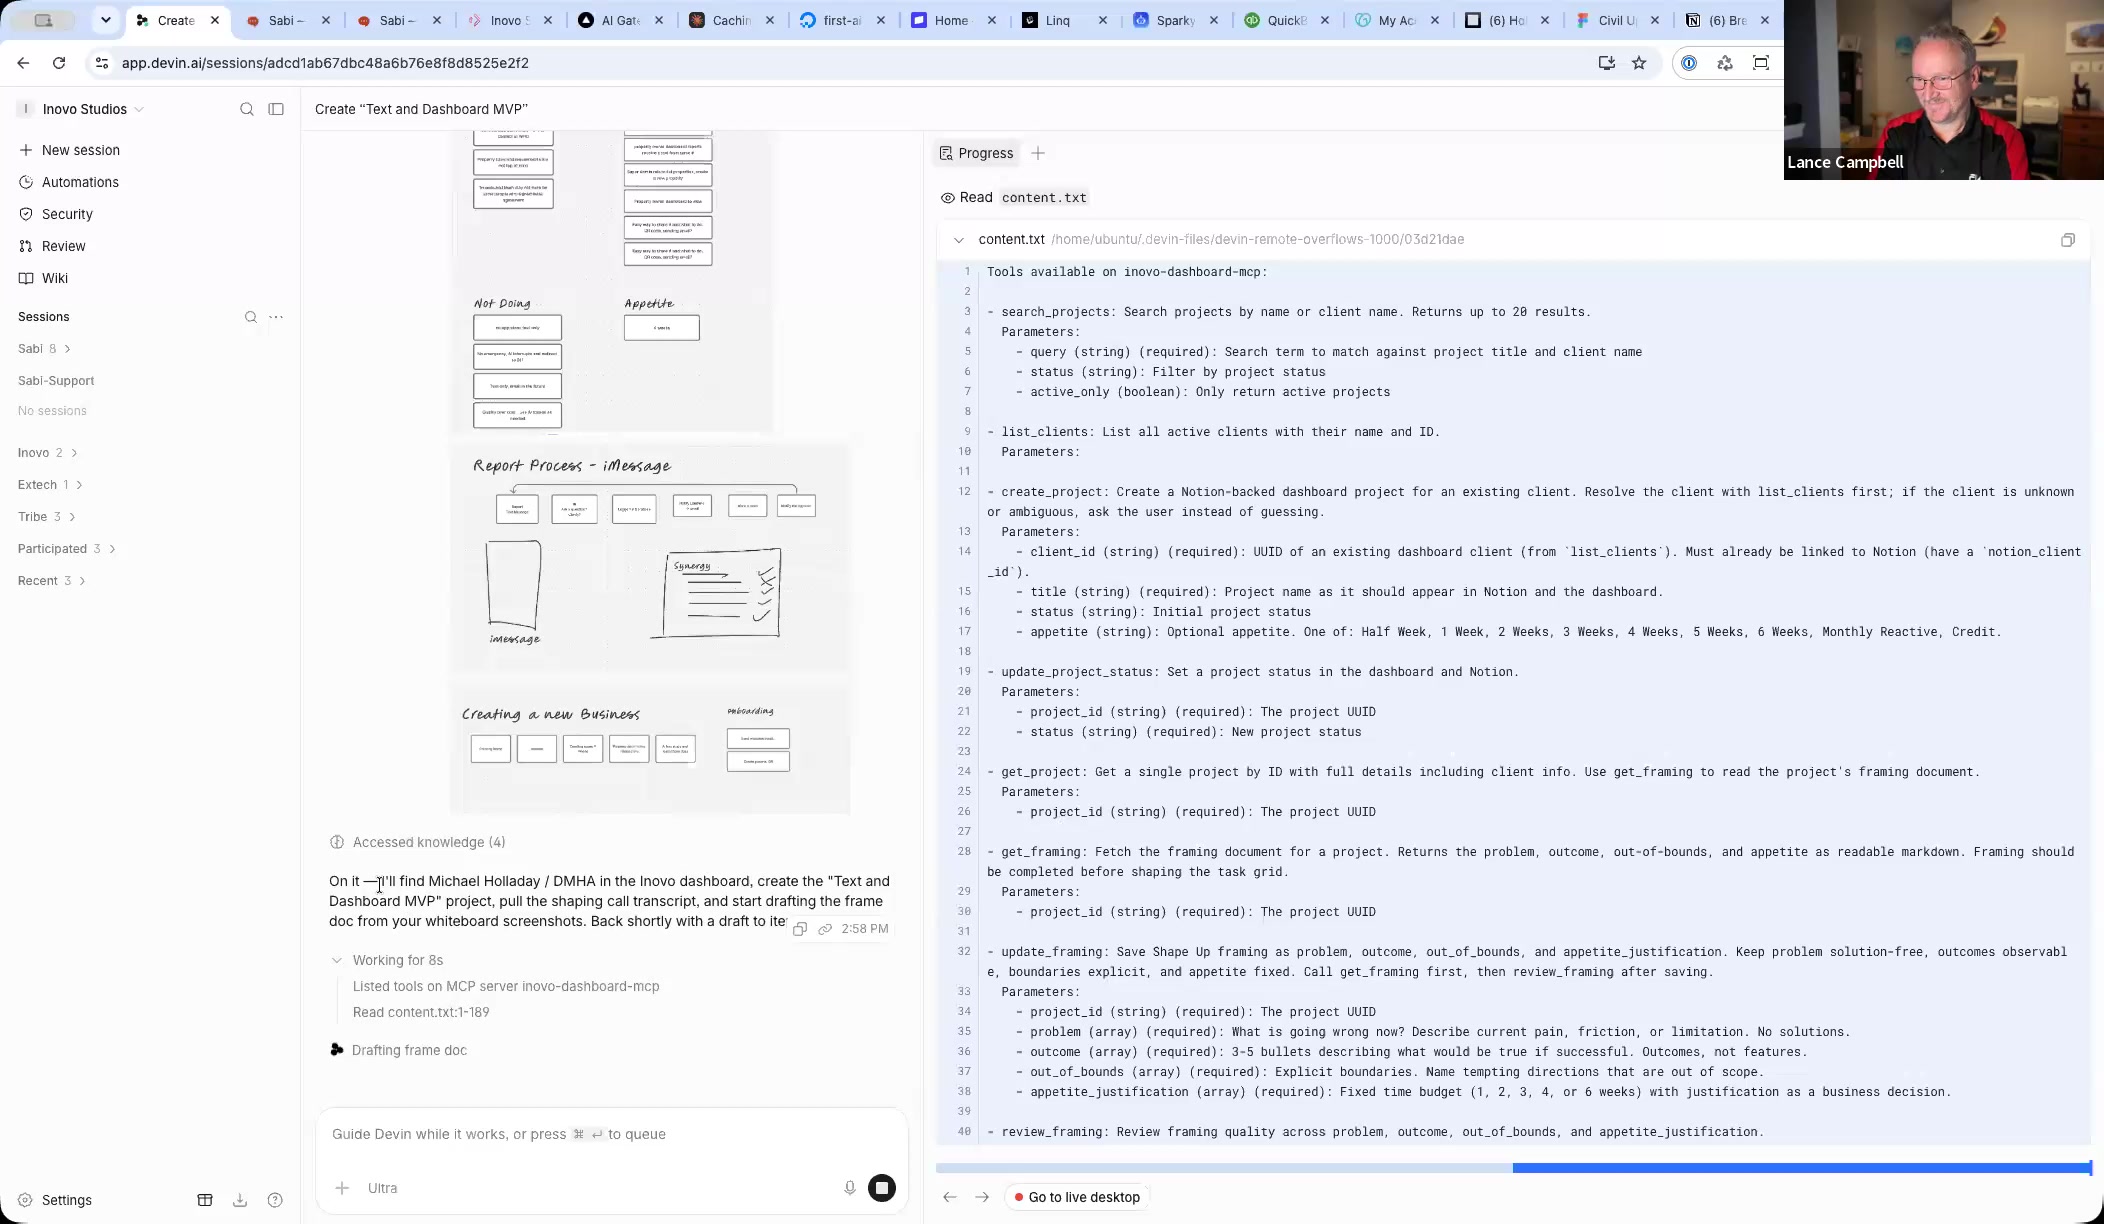Open Settings at the sidebar bottom
This screenshot has width=2104, height=1224.
56,1200
